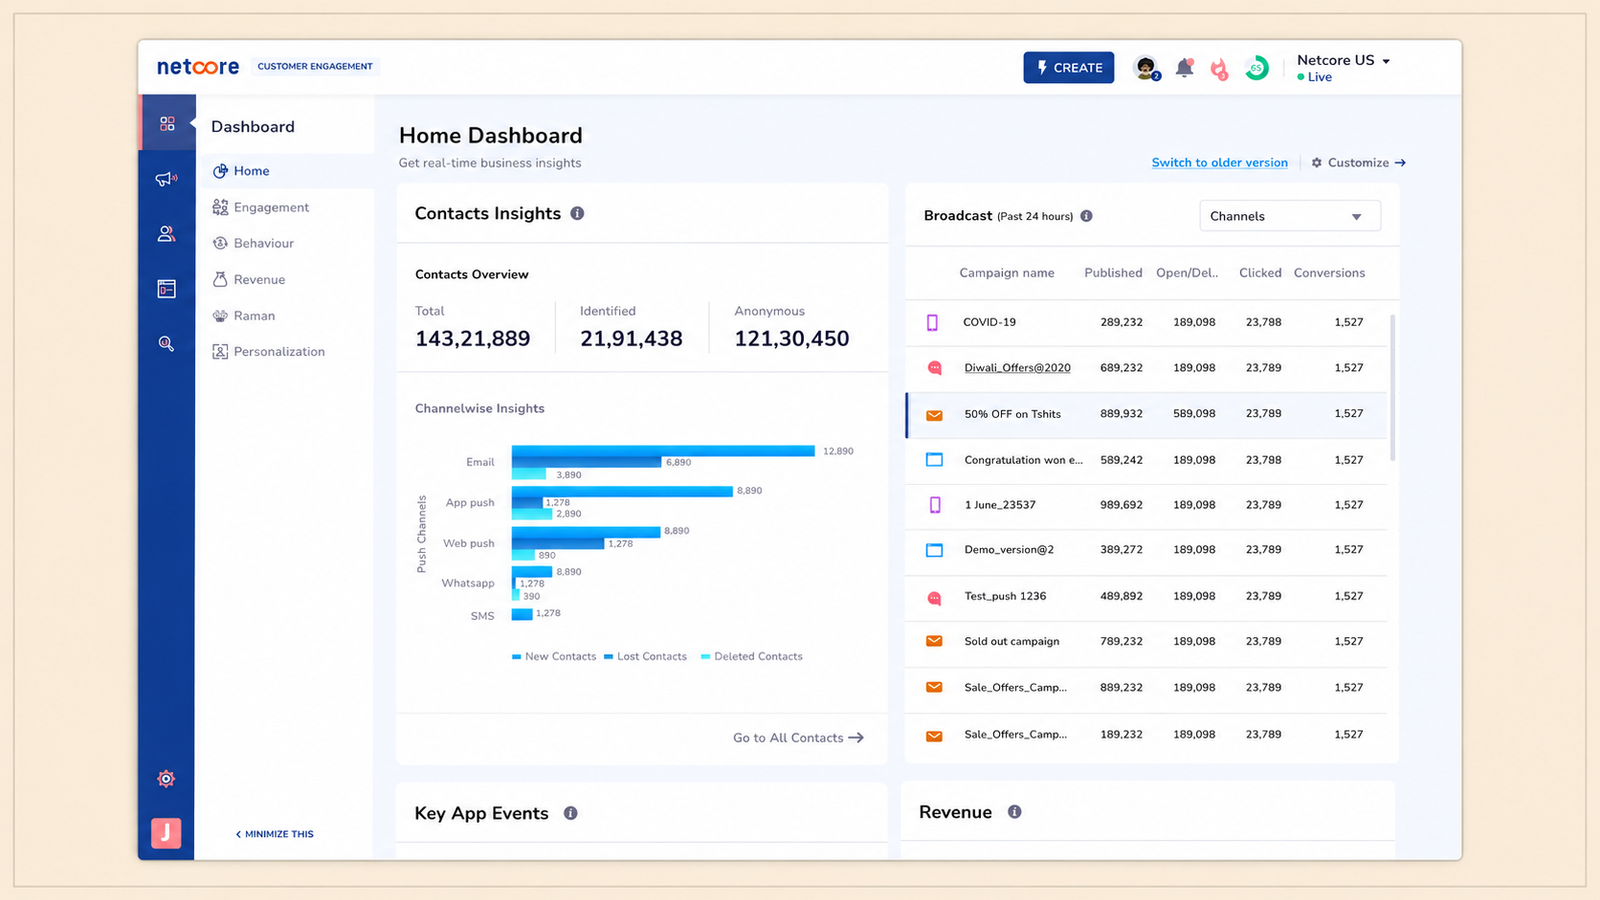Select Engagement in Dashboard menu
Viewport: 1600px width, 900px height.
(271, 207)
